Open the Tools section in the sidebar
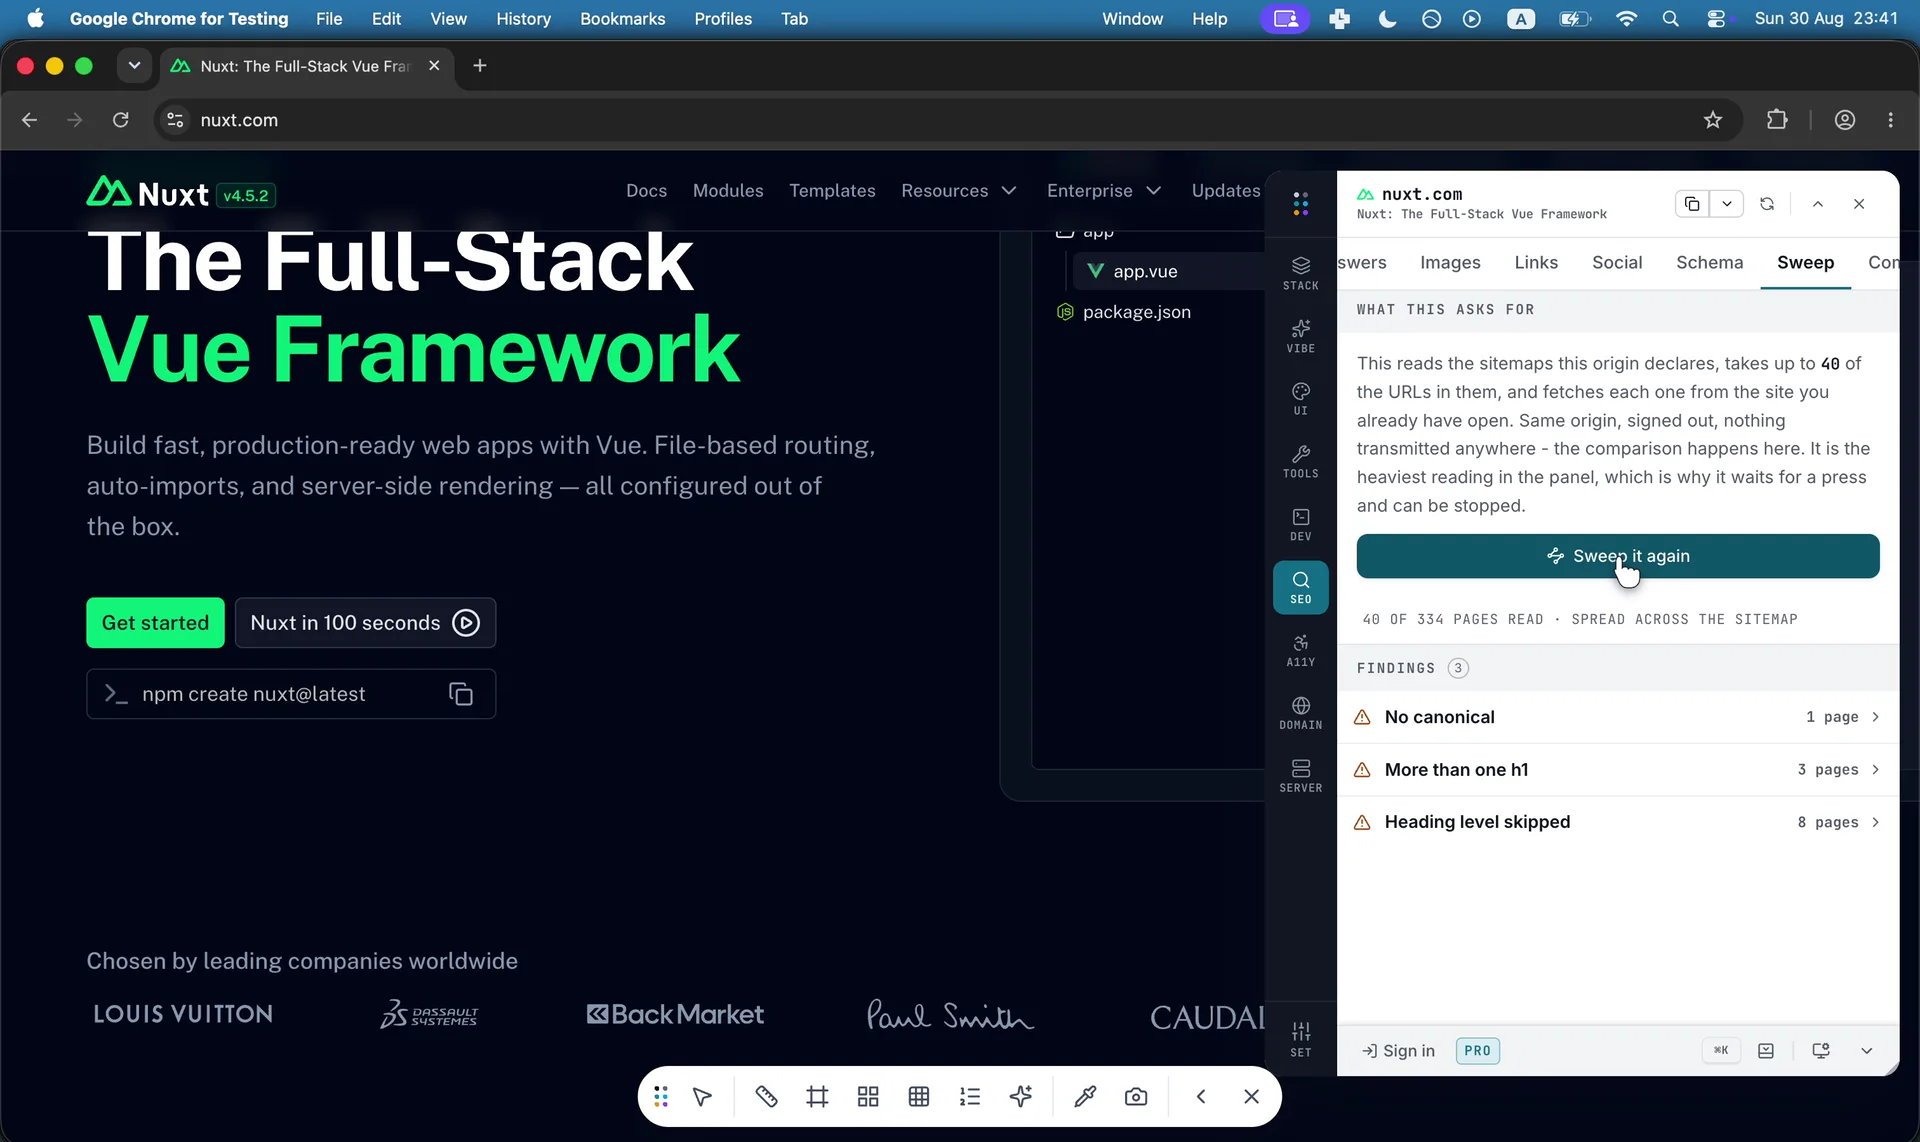Image resolution: width=1920 pixels, height=1142 pixels. (x=1300, y=461)
